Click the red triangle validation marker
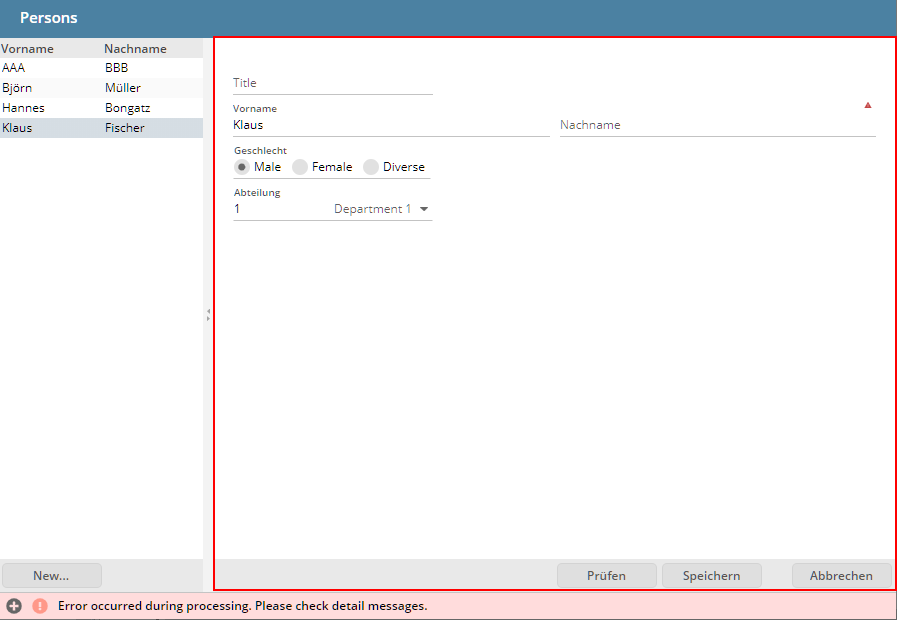The height and width of the screenshot is (620, 897). [x=867, y=105]
